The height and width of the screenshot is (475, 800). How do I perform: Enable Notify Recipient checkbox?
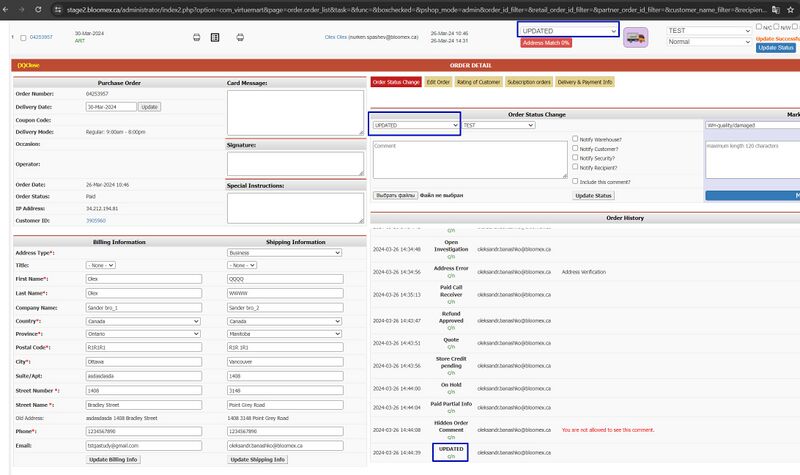[575, 166]
